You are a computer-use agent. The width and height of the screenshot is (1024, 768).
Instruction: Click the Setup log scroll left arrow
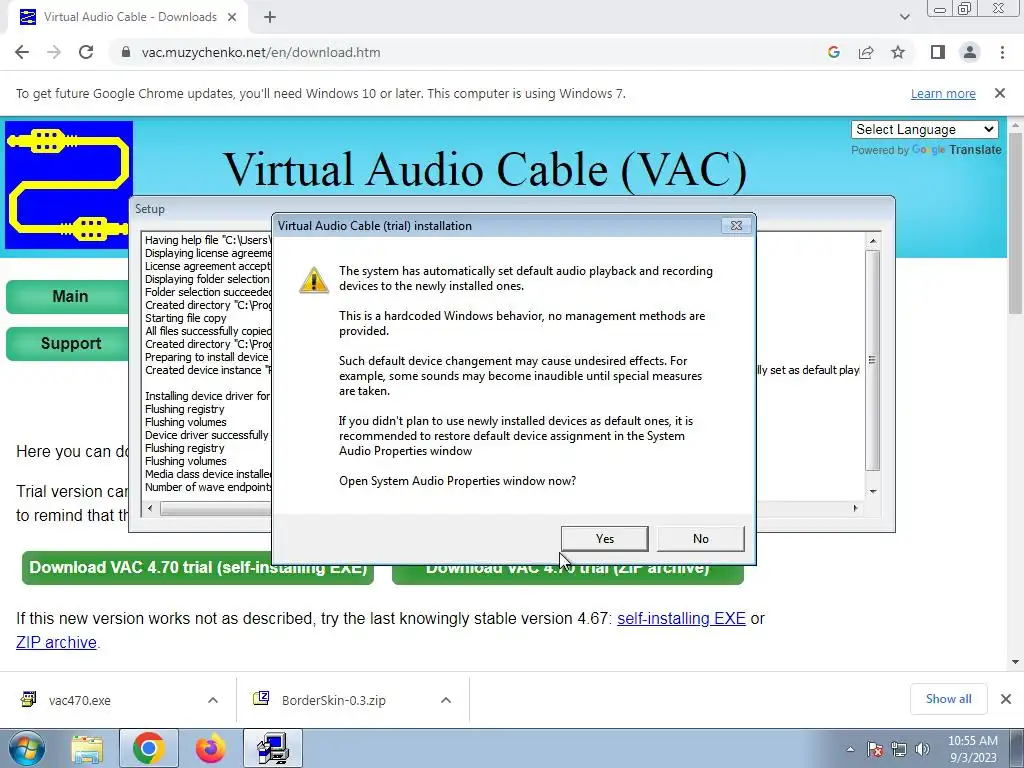[x=150, y=508]
